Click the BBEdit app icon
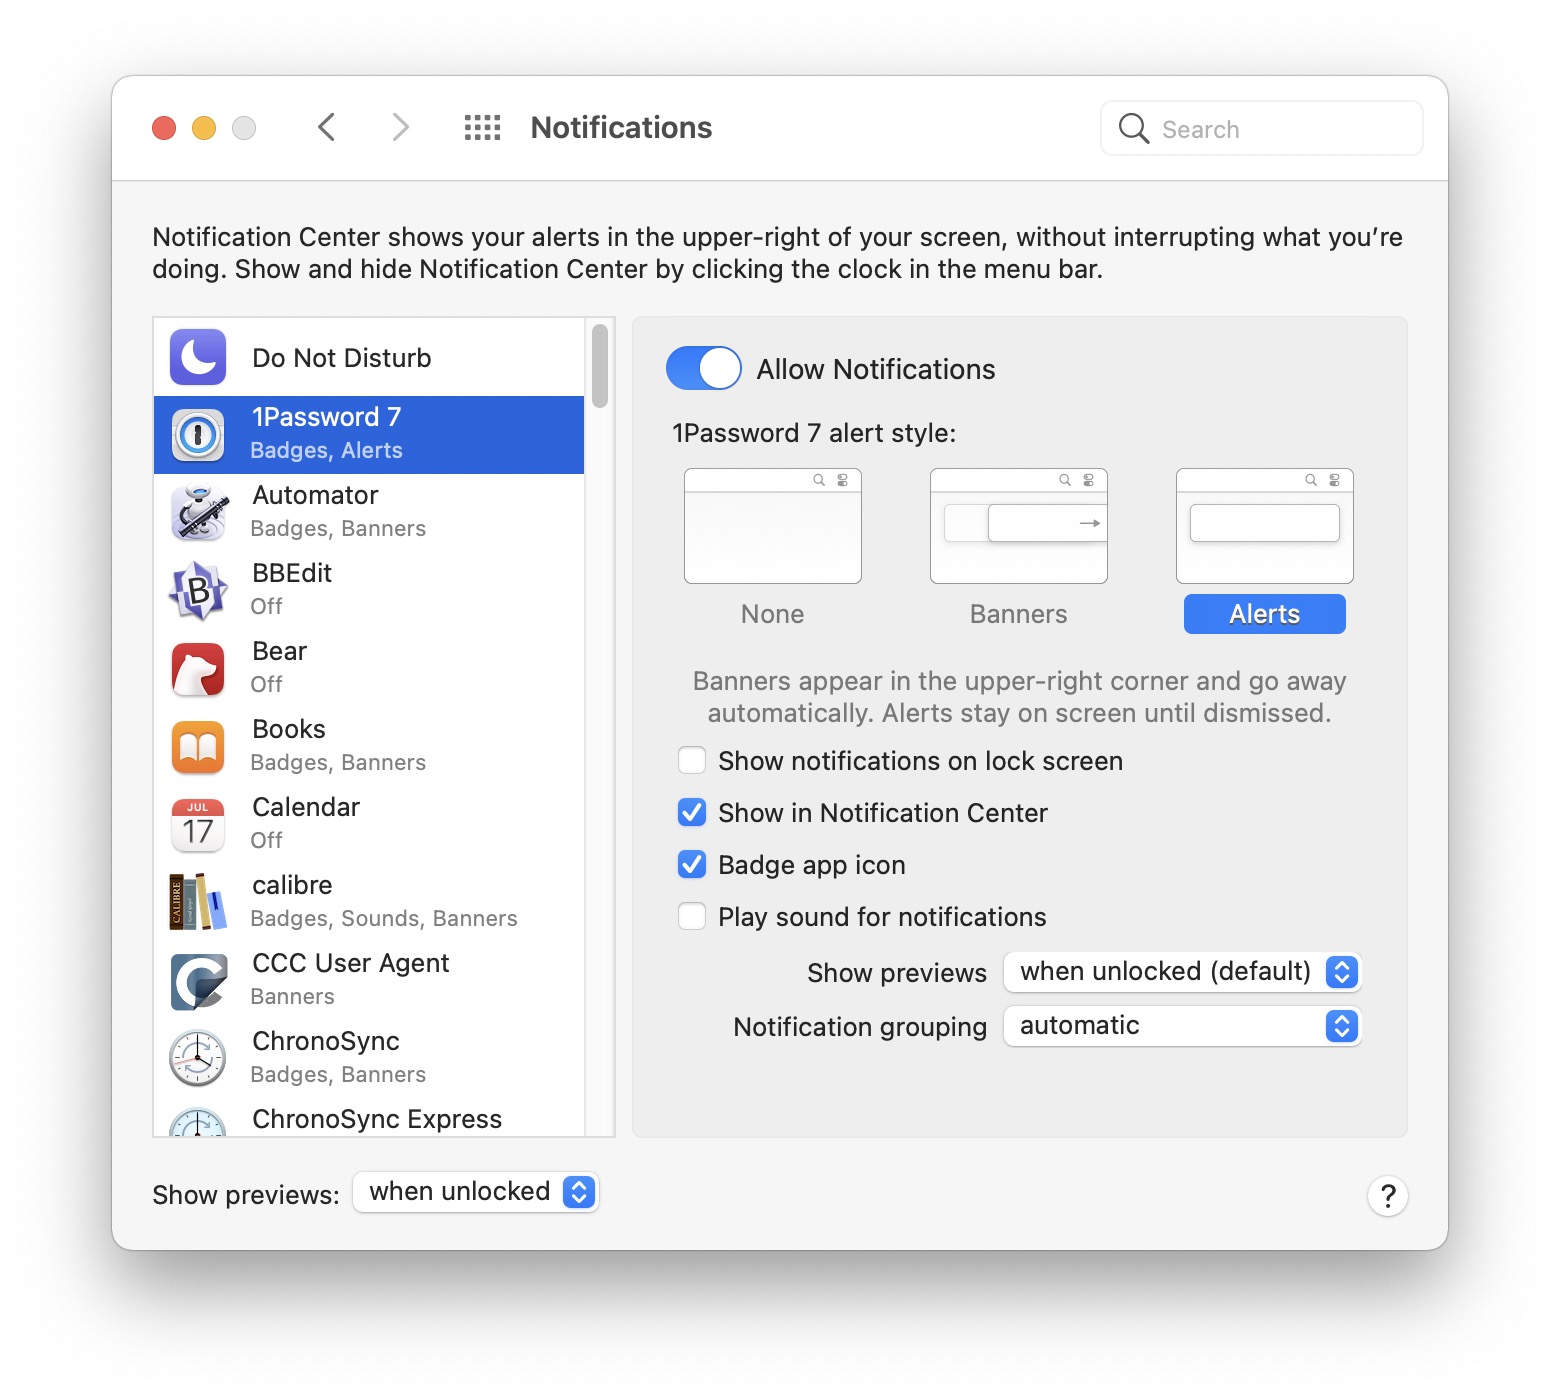 (198, 591)
